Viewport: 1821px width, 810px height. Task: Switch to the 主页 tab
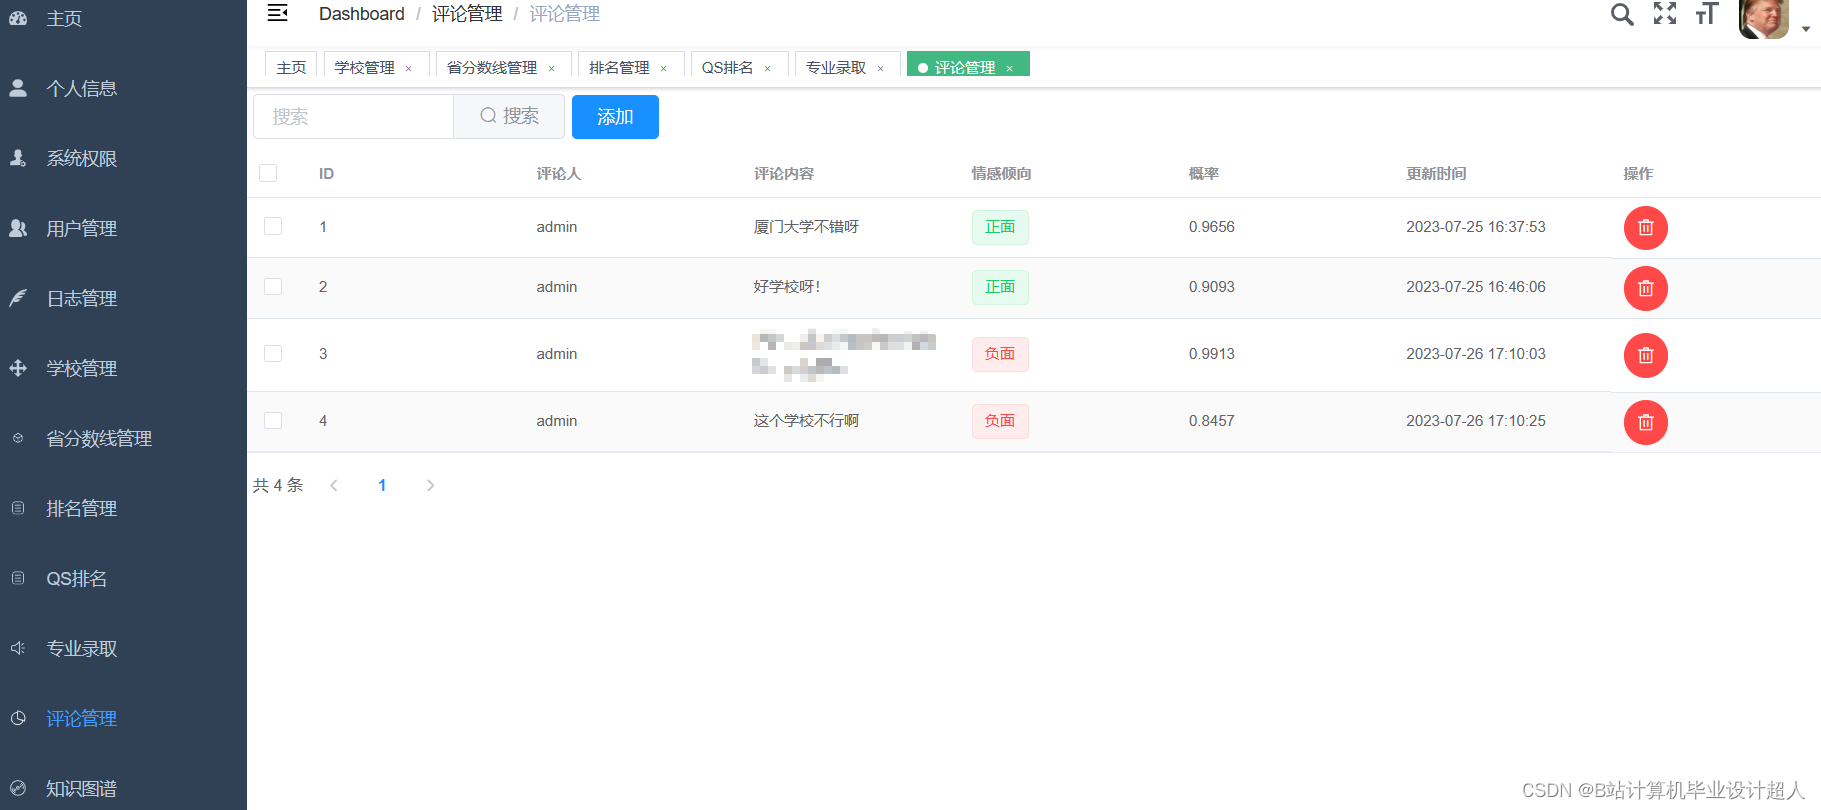point(291,66)
